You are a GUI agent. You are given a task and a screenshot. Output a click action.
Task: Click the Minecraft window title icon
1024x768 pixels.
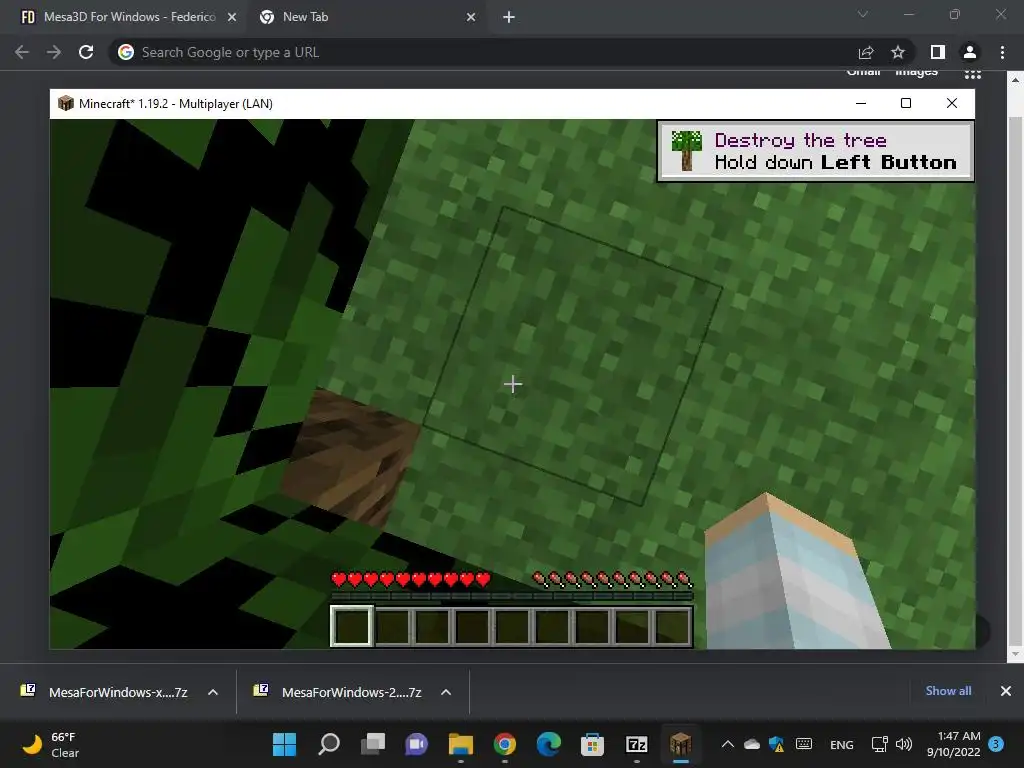tap(65, 103)
